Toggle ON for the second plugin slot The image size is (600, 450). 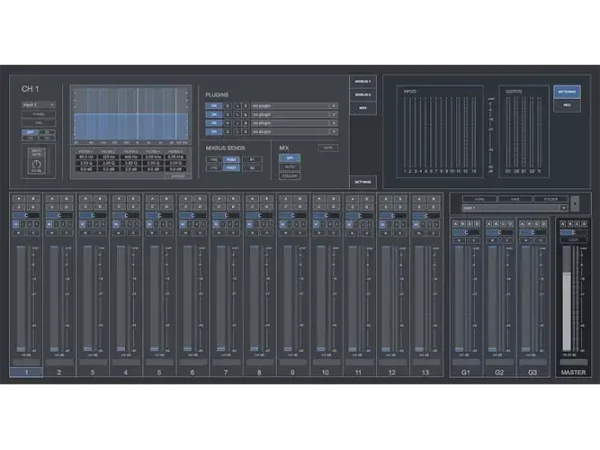pos(214,114)
